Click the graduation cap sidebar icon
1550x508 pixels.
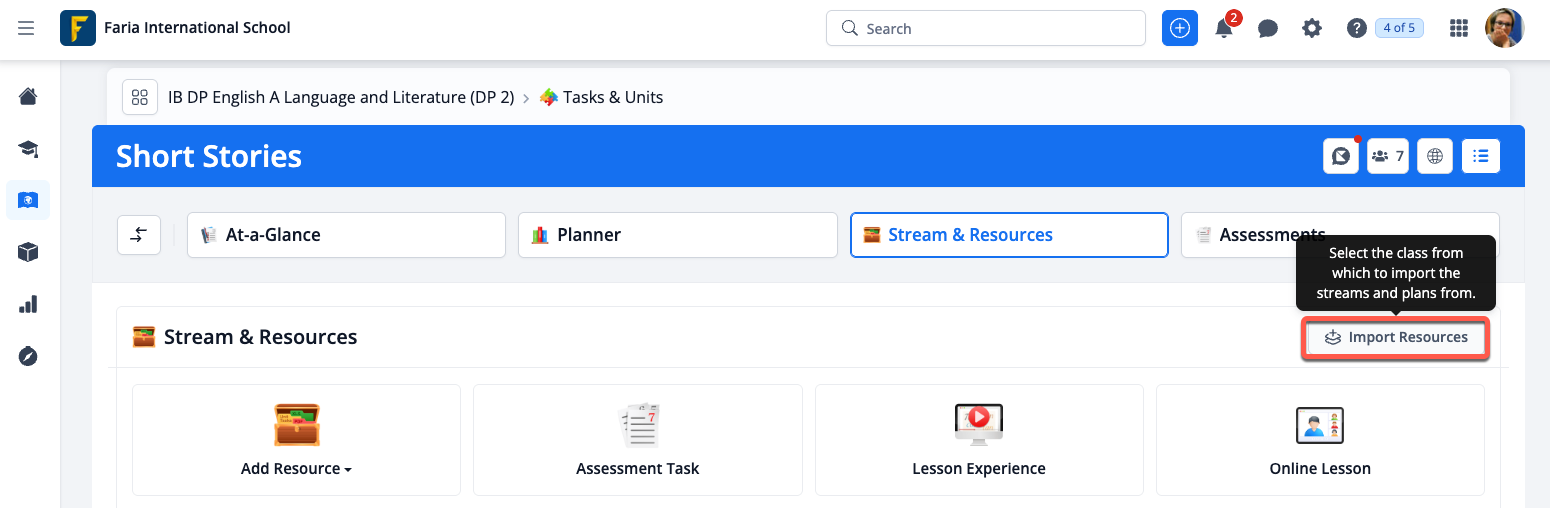[28, 149]
